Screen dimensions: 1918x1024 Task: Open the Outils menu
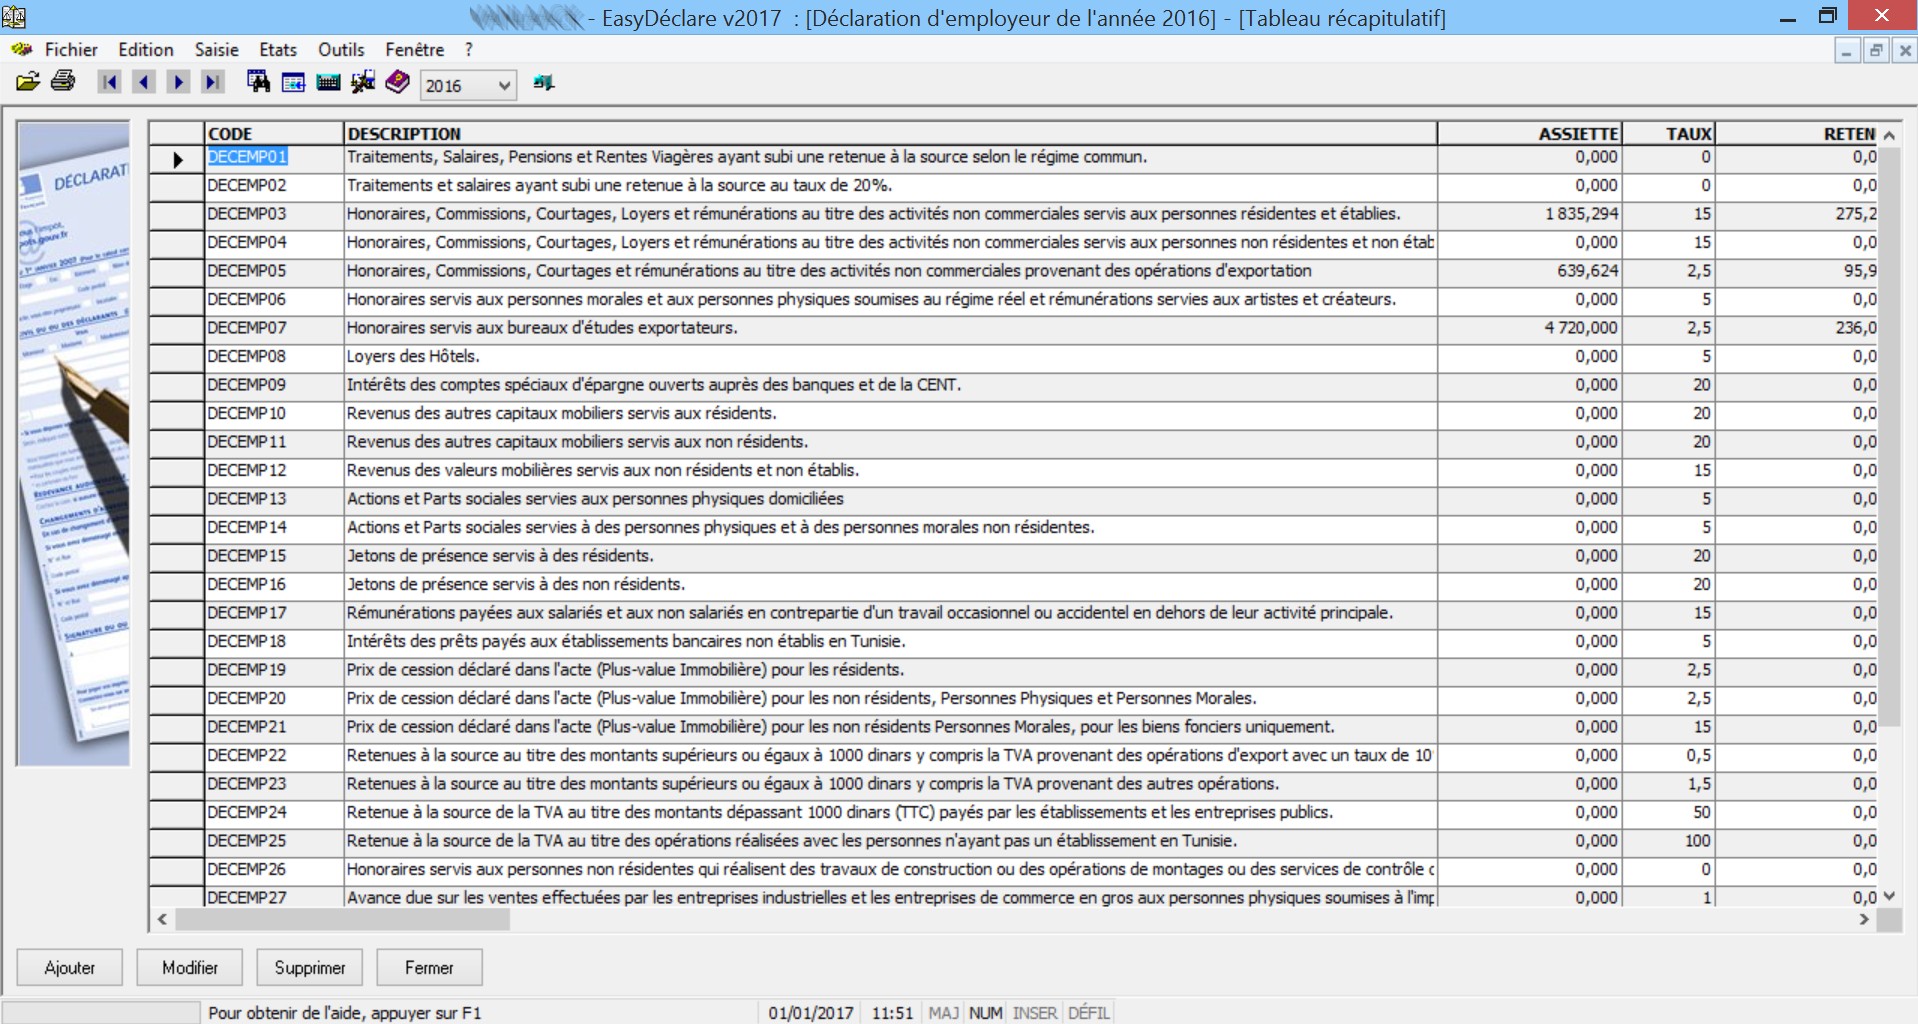341,50
